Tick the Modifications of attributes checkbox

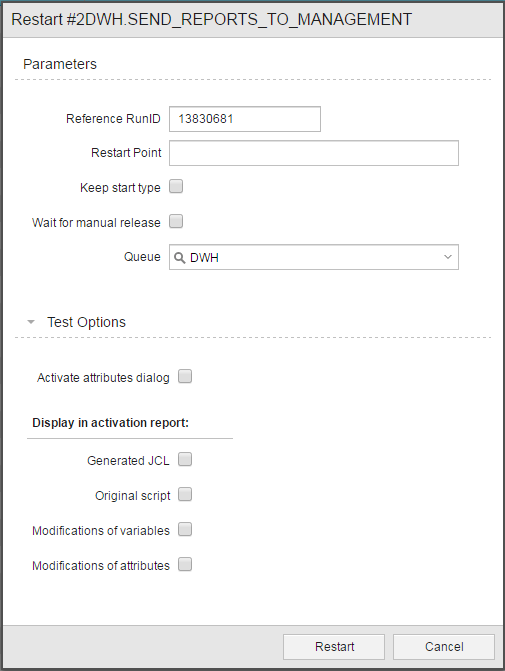185,564
